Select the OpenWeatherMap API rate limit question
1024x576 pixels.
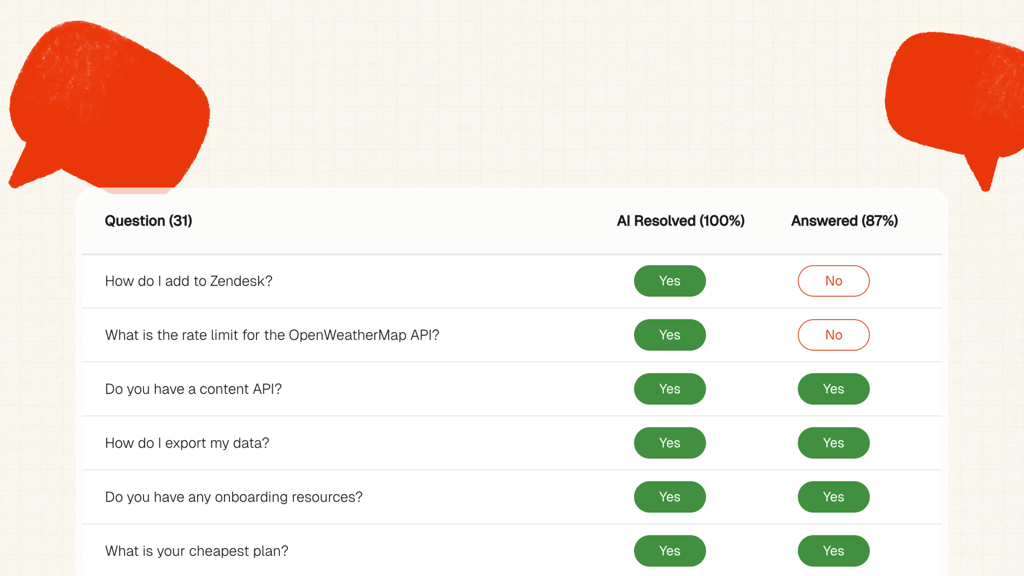(272, 335)
